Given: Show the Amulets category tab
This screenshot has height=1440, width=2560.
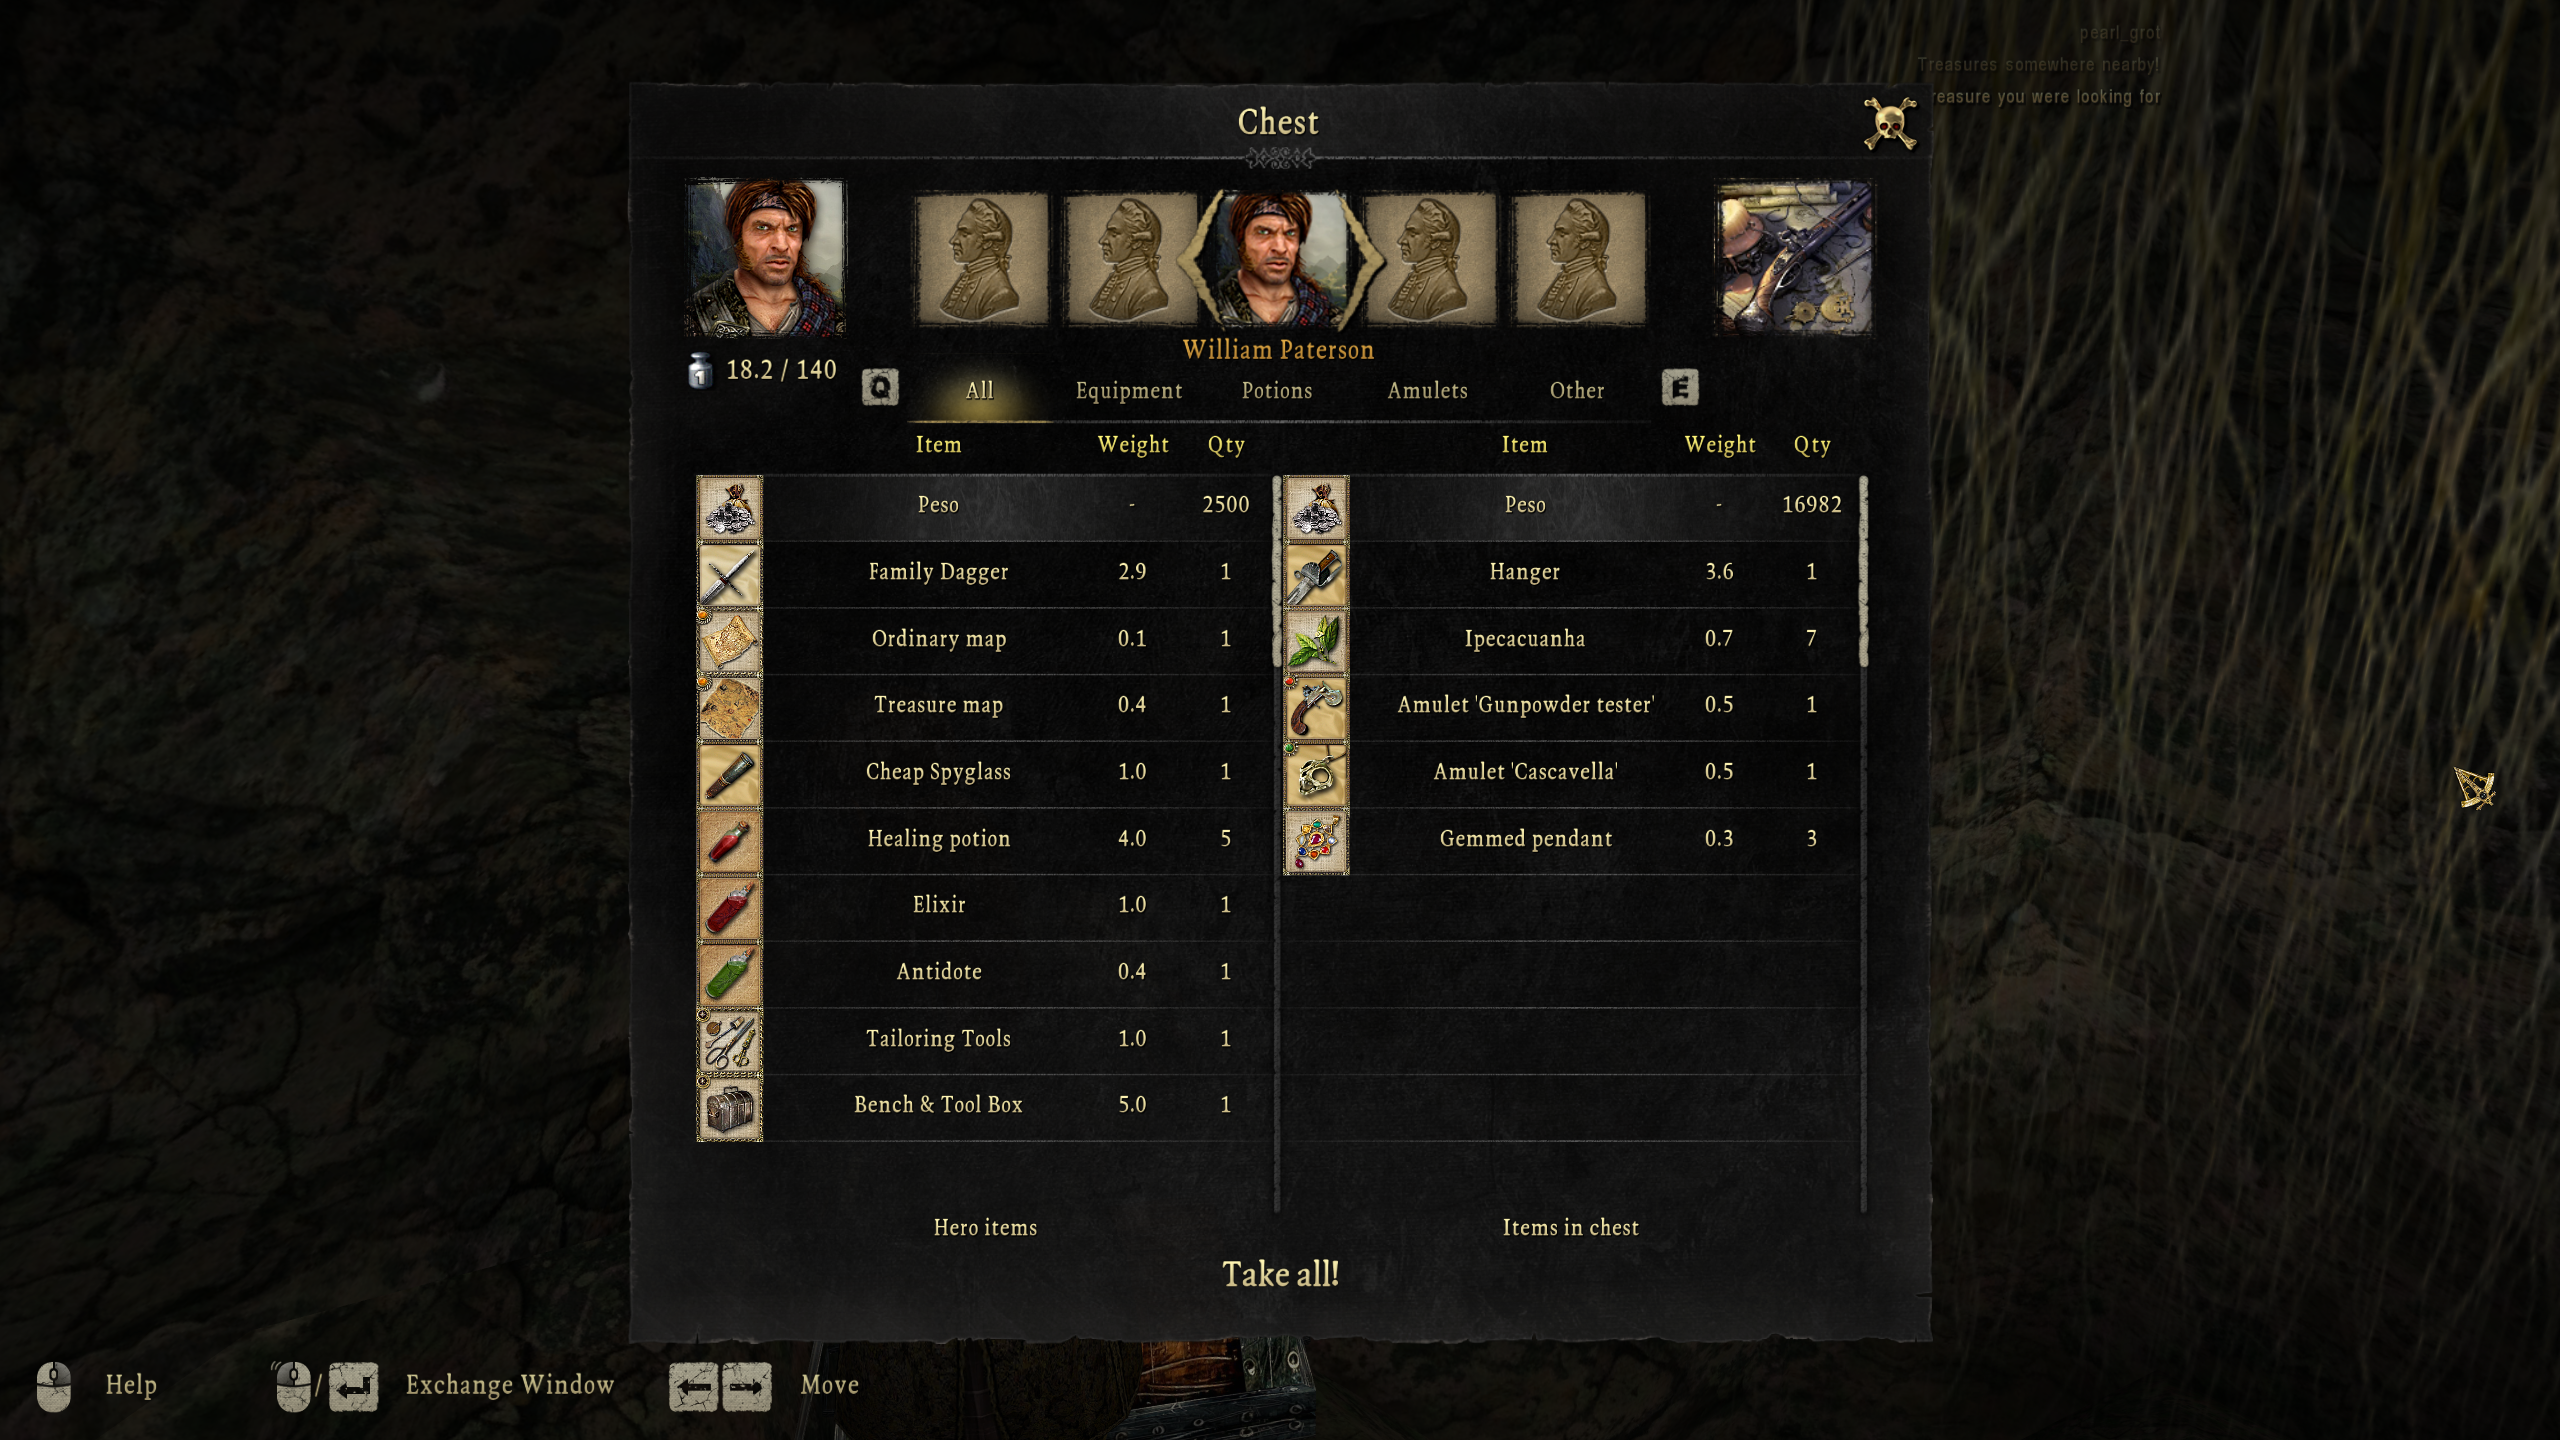Looking at the screenshot, I should tap(1427, 391).
